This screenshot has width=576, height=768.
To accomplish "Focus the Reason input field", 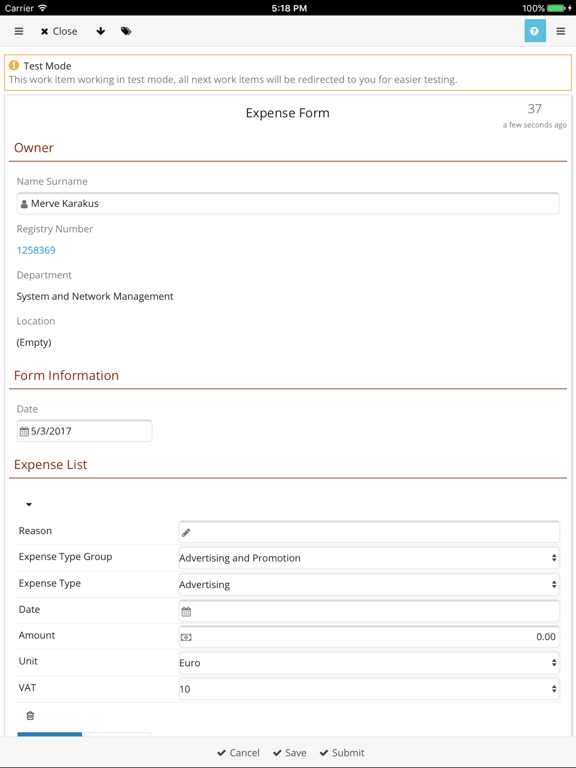I will (369, 532).
